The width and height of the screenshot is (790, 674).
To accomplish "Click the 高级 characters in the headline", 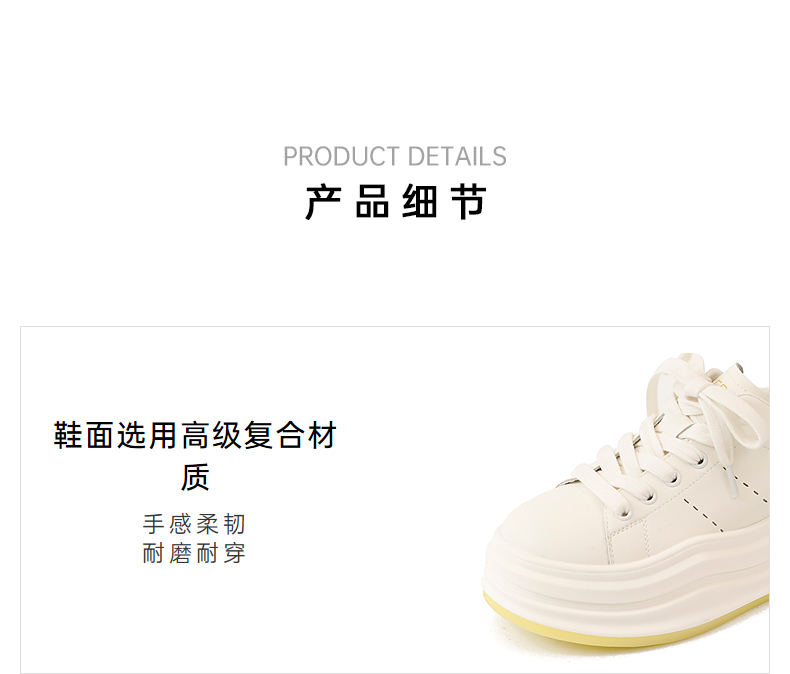I will coord(211,435).
